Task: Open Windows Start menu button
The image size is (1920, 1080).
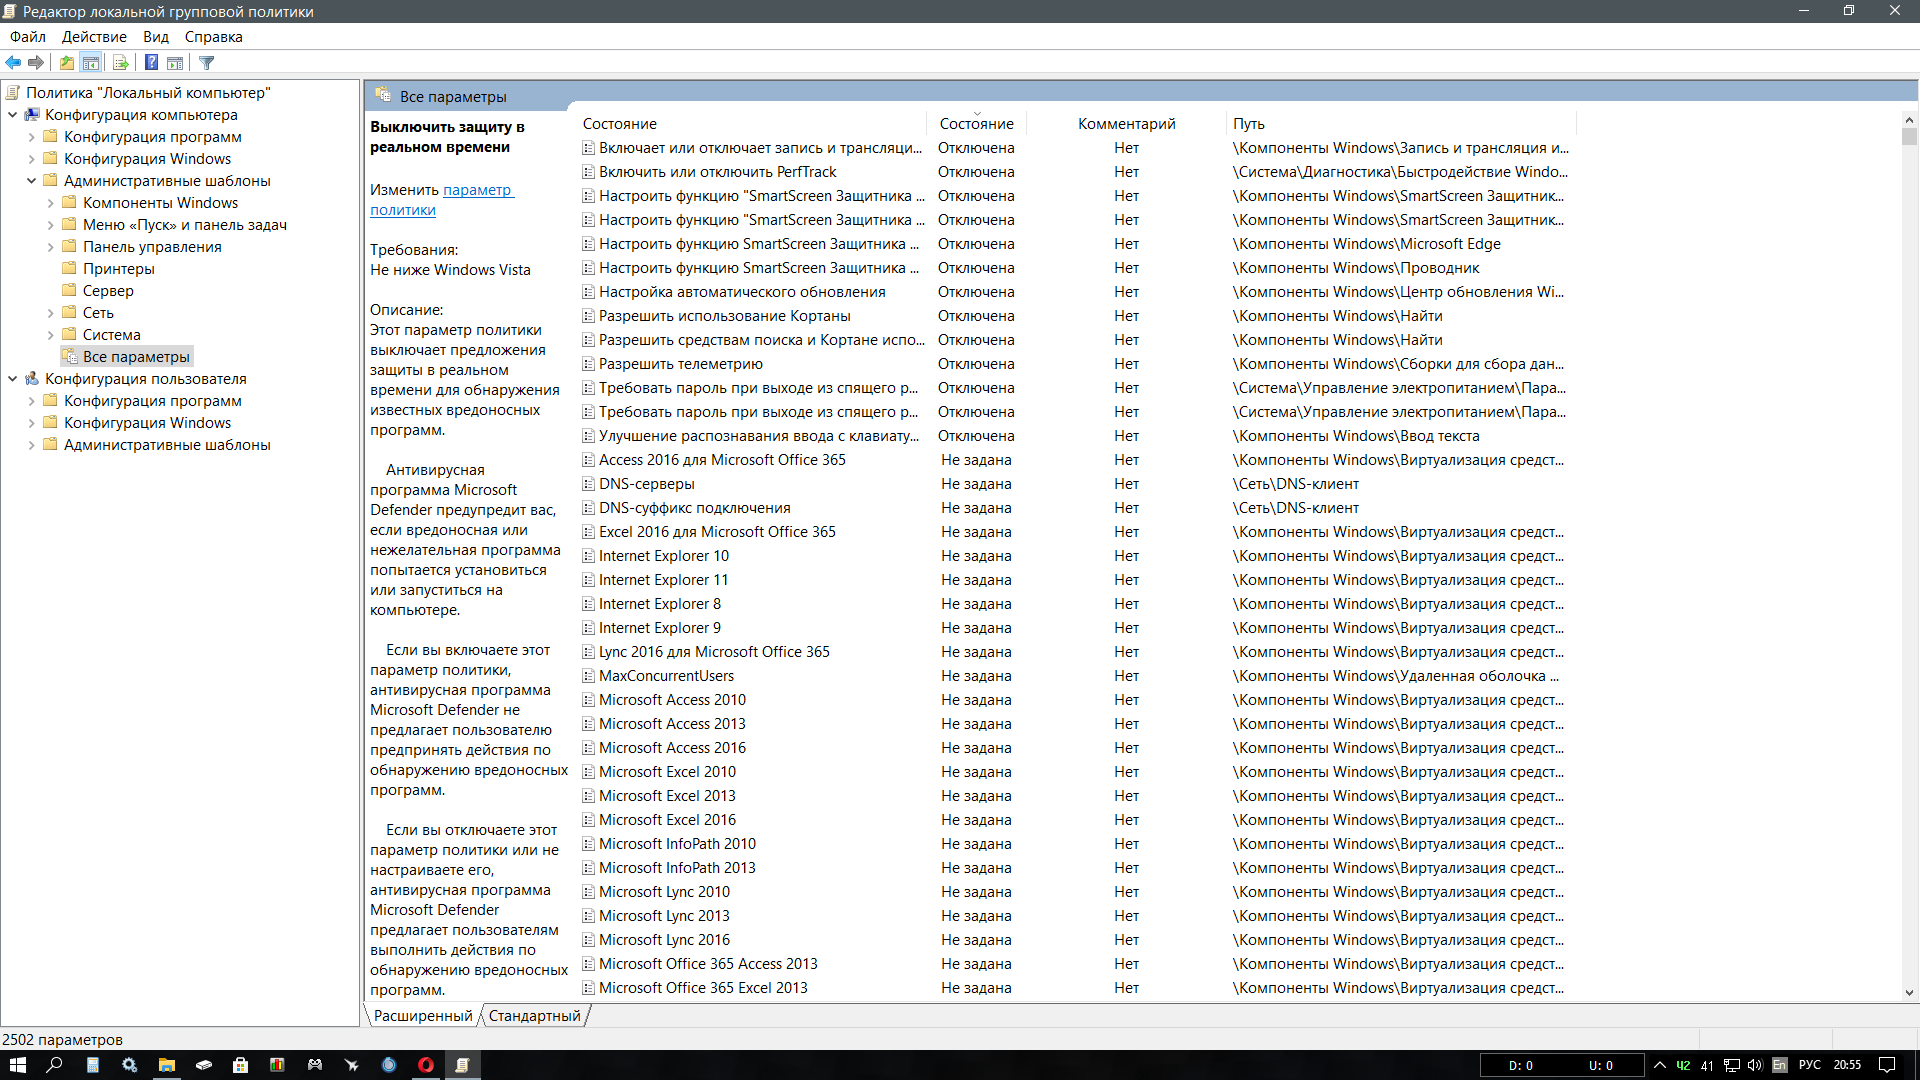Action: click(18, 1065)
